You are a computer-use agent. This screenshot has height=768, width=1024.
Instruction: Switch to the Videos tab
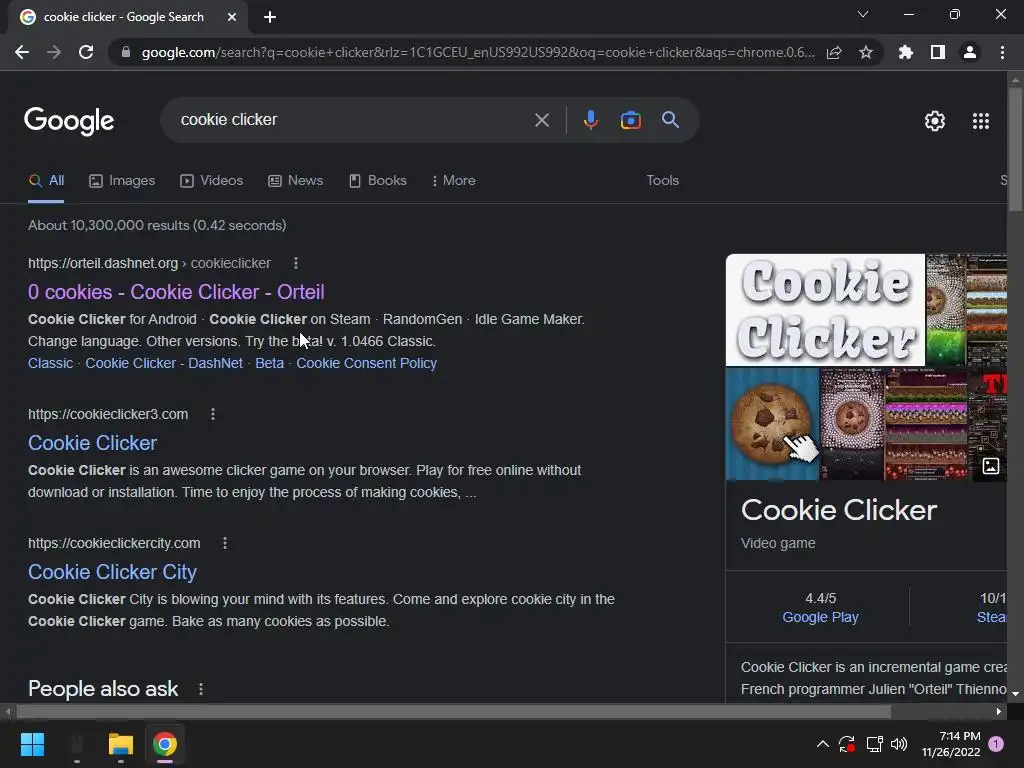coord(212,181)
